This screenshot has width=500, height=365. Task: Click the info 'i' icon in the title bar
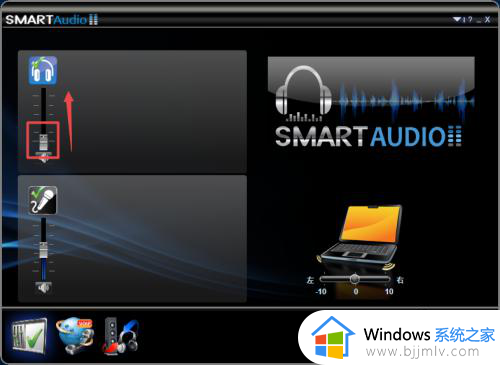coord(464,20)
